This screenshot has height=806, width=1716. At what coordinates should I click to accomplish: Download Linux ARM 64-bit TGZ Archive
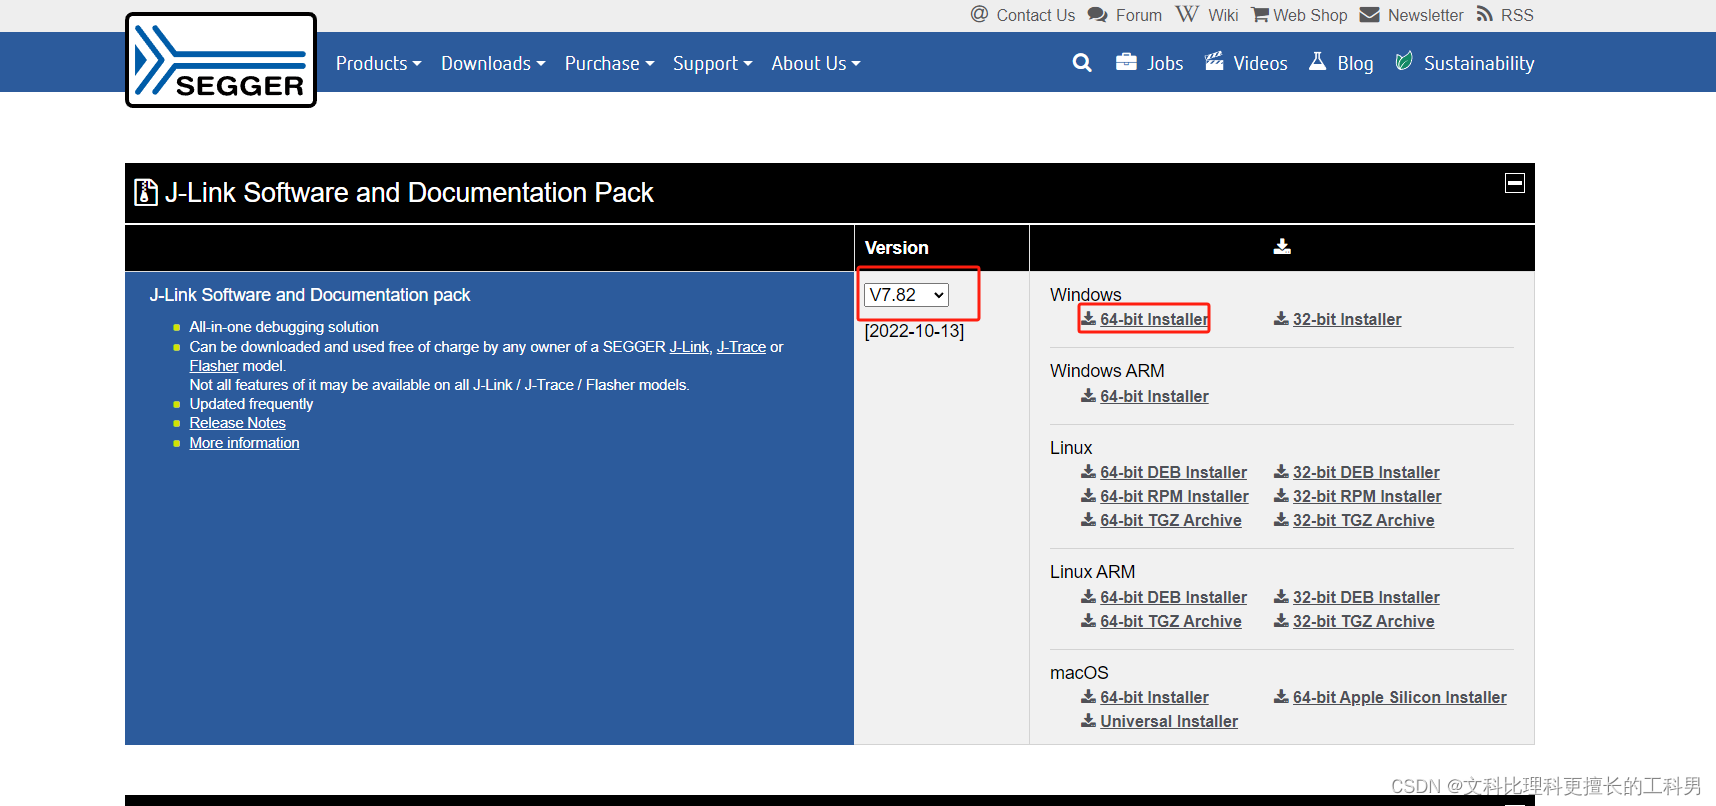coord(1171,621)
